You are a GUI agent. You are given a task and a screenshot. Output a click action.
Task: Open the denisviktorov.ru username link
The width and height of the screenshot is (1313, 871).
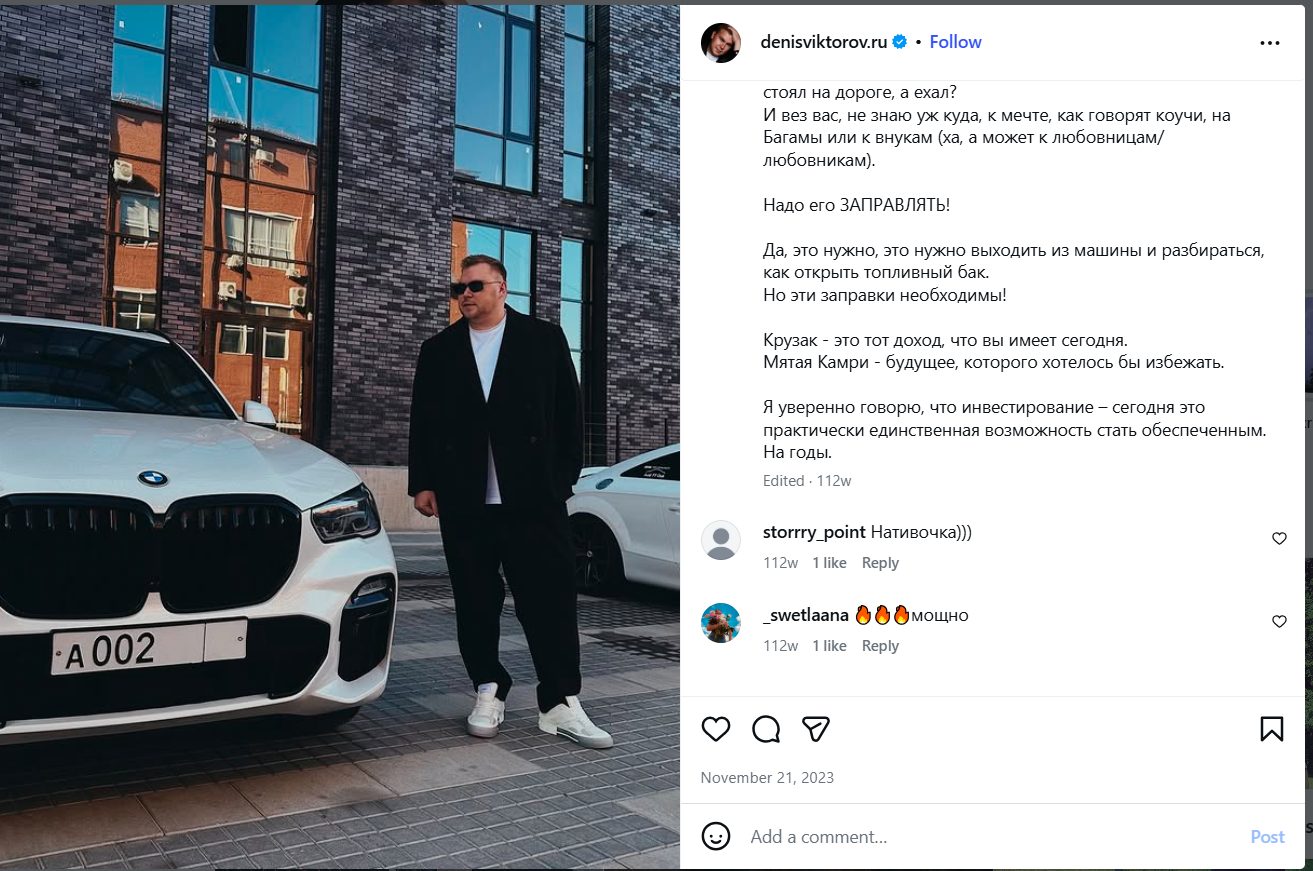click(x=824, y=42)
